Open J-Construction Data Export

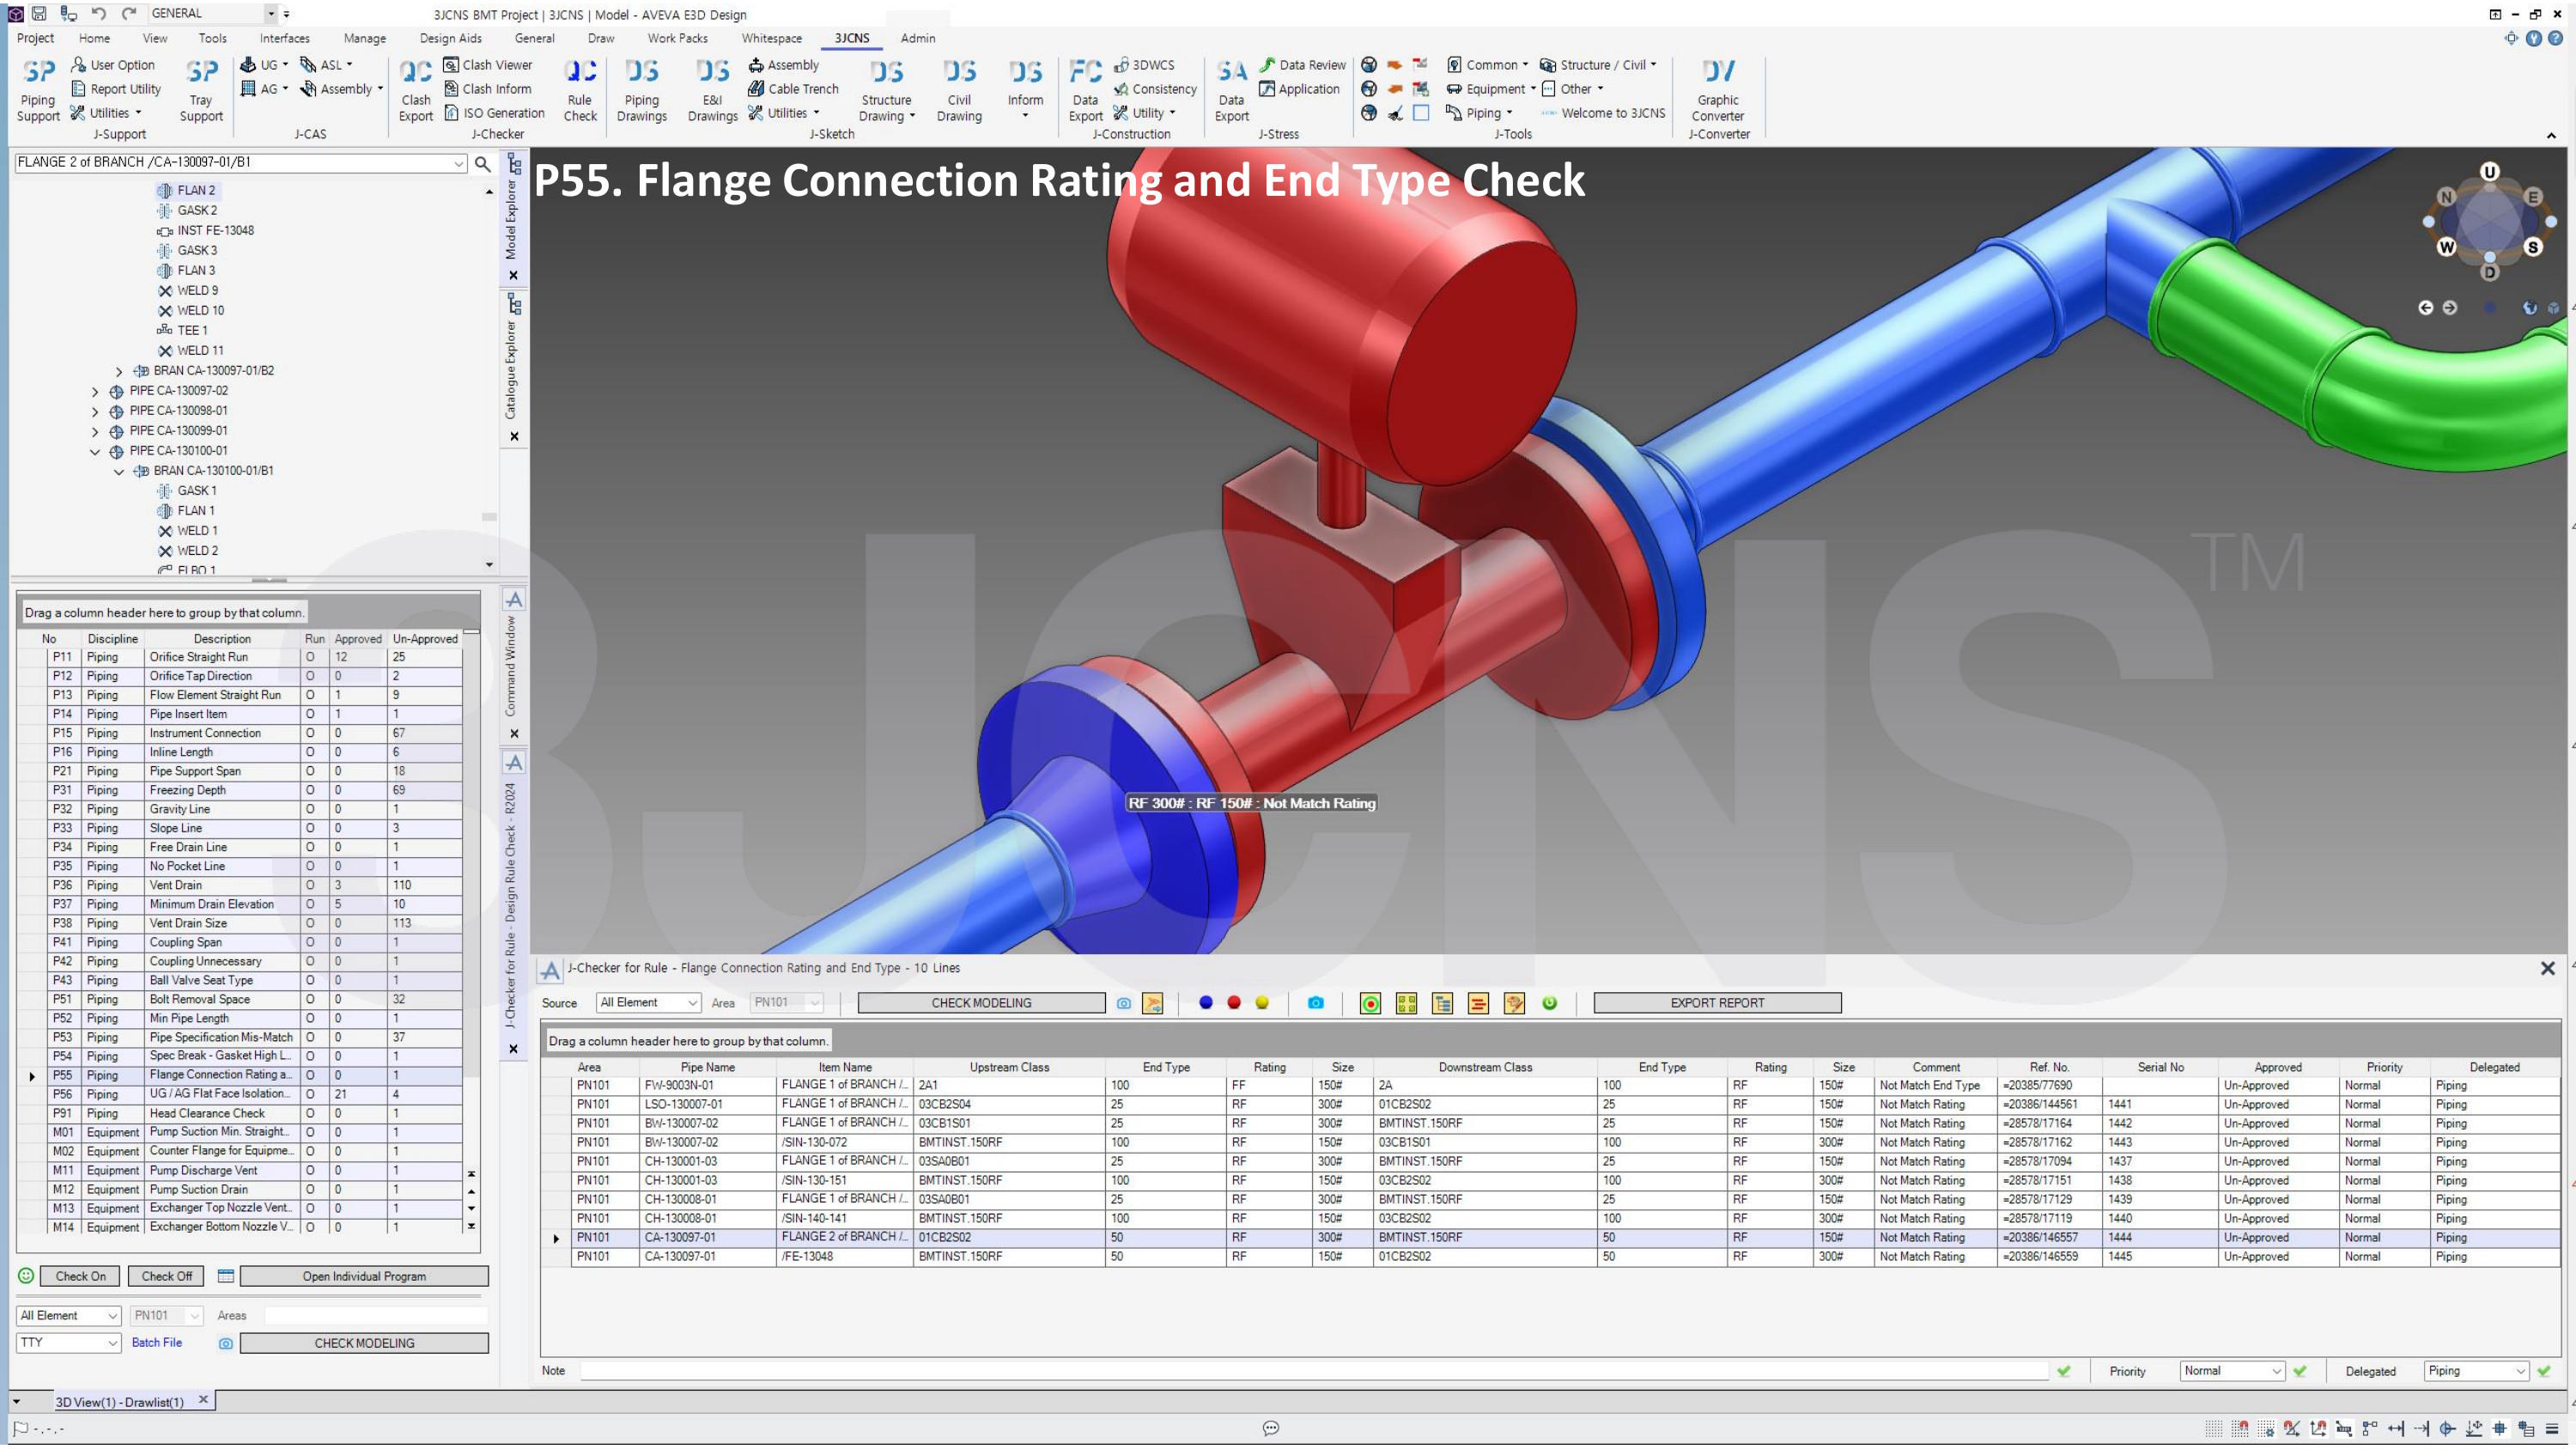click(x=1085, y=90)
